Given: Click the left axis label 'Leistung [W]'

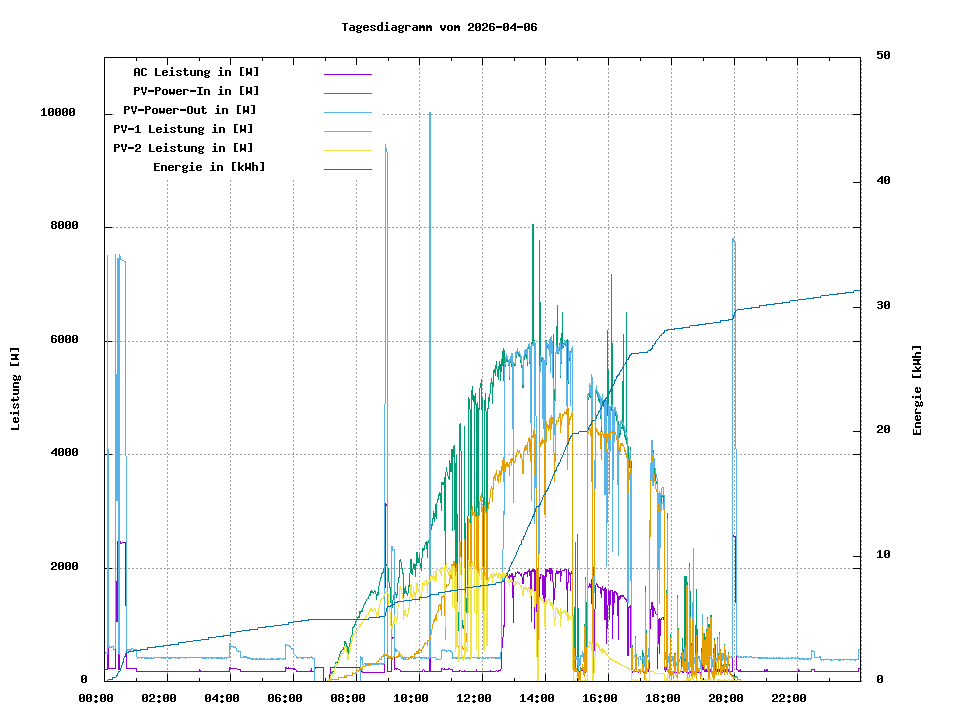Looking at the screenshot, I should point(16,388).
